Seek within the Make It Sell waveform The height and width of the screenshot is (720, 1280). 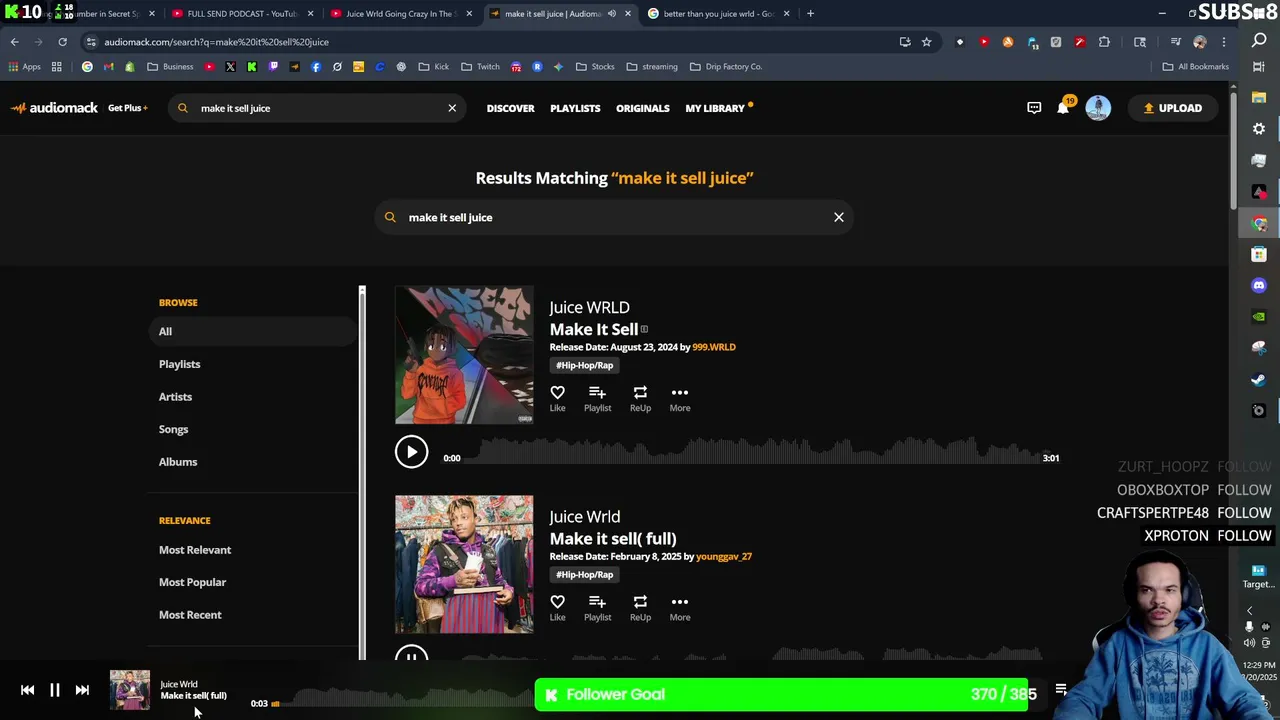(x=752, y=452)
